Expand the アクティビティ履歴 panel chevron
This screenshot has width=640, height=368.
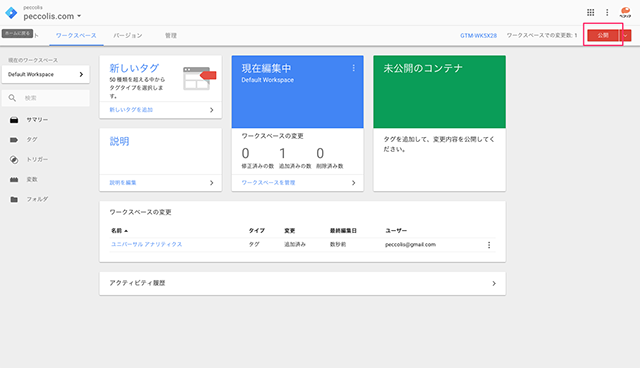pos(494,283)
